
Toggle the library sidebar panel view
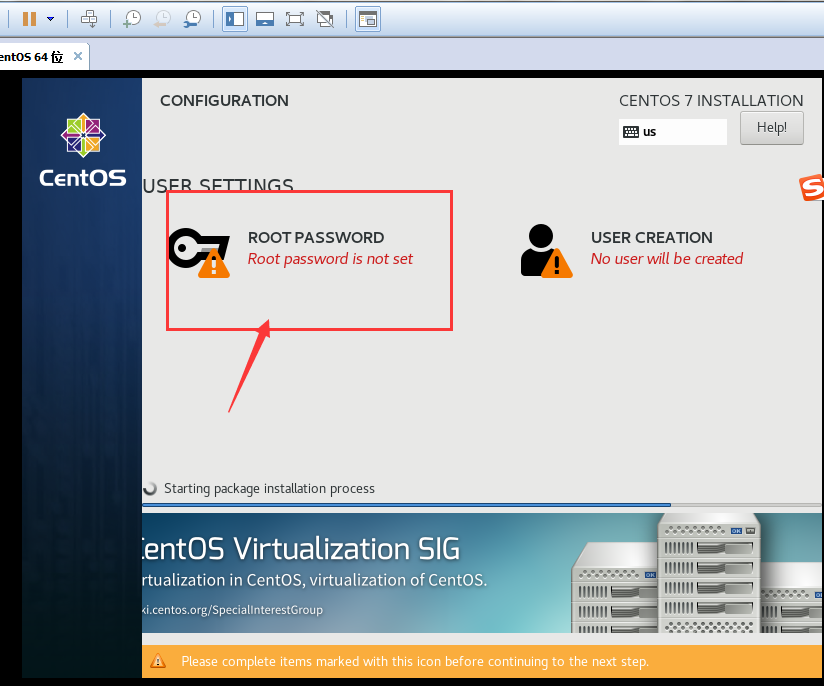pos(234,19)
